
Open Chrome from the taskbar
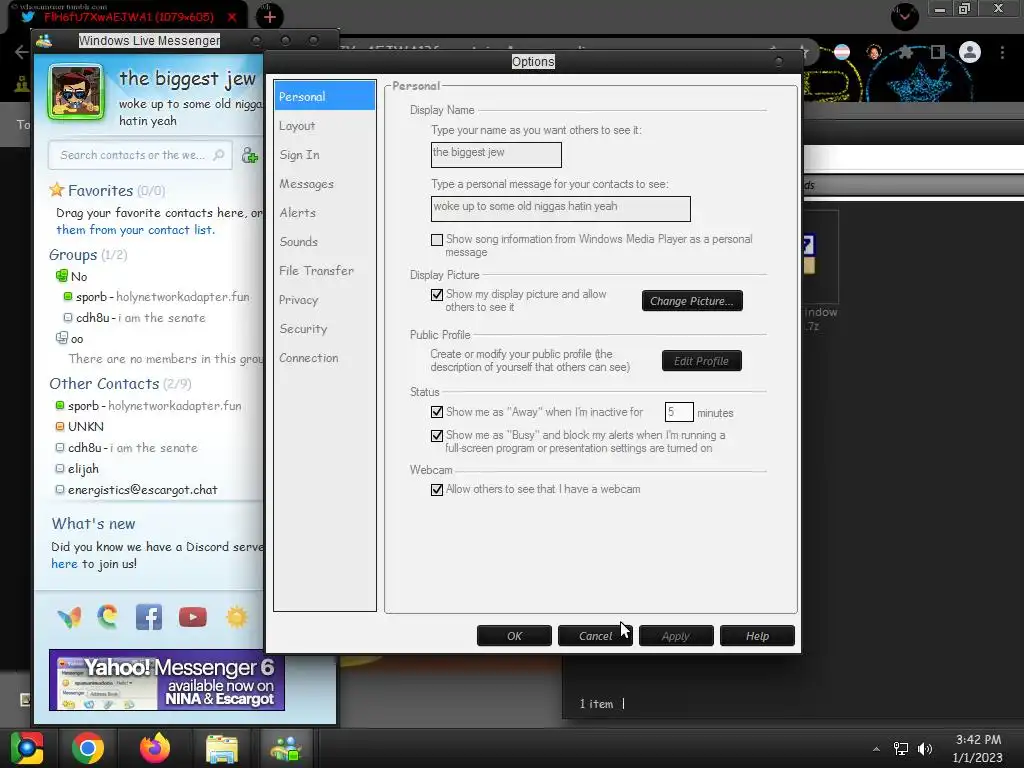click(88, 748)
